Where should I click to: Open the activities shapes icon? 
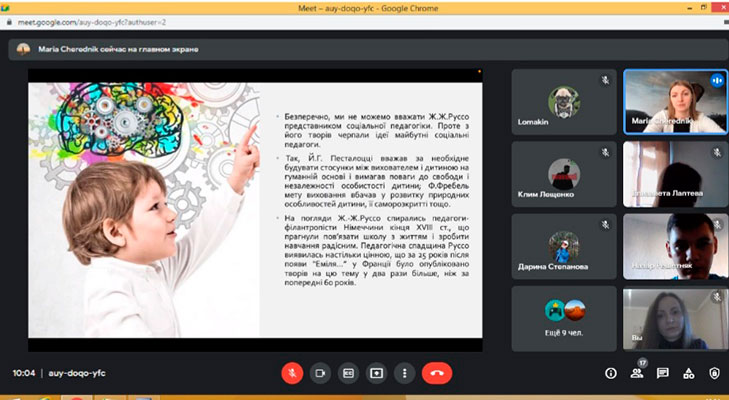(689, 373)
